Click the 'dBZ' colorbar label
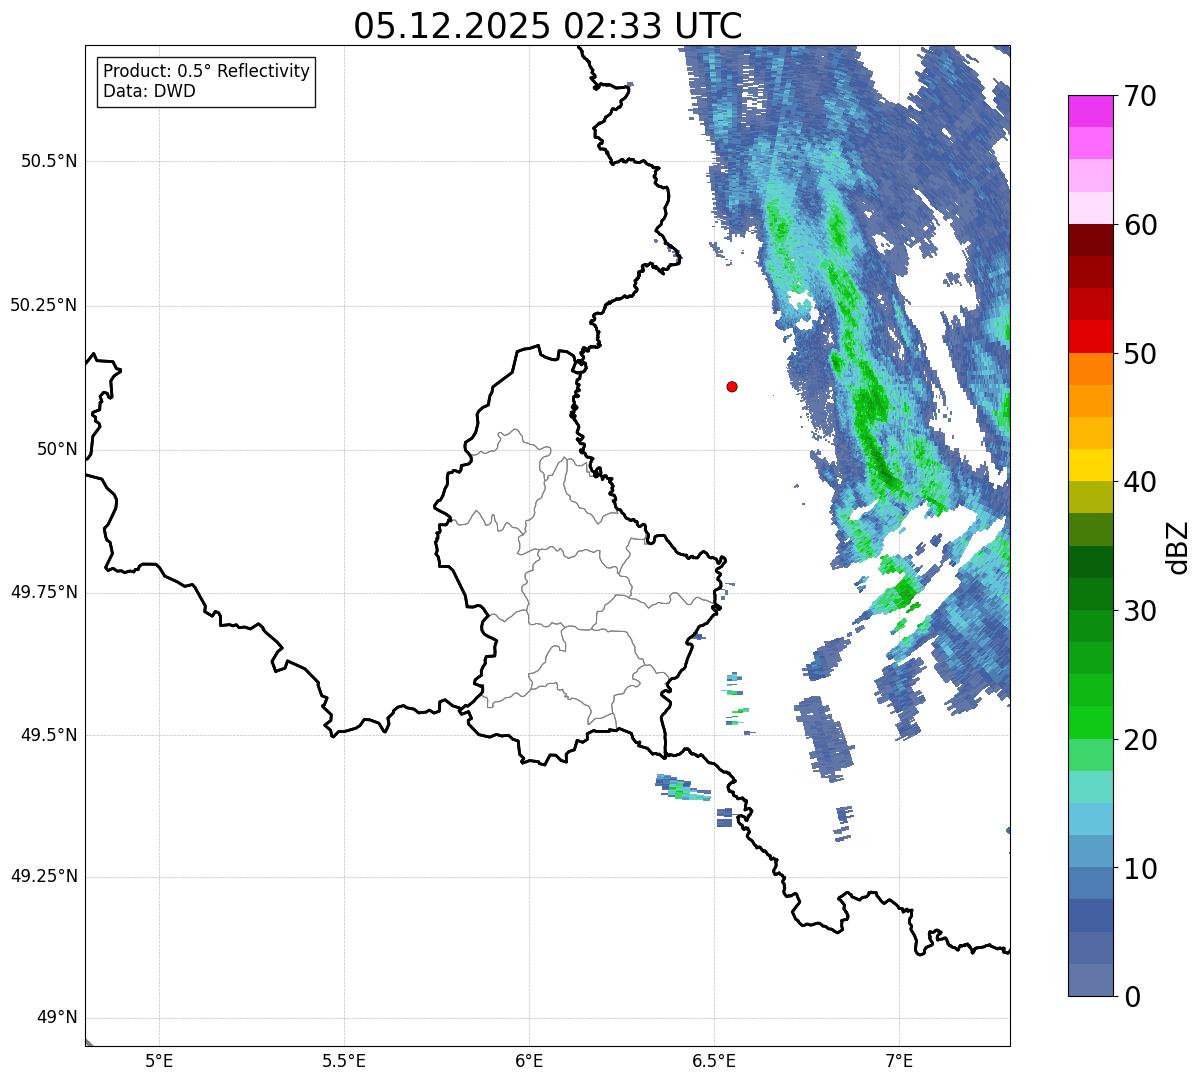 tap(1178, 546)
